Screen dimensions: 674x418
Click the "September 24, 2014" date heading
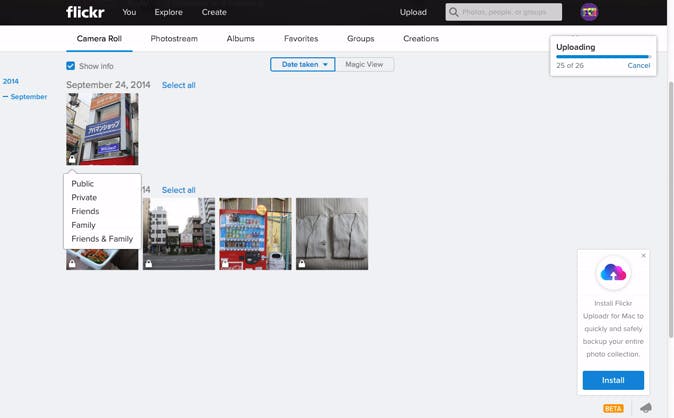pyautogui.click(x=108, y=85)
